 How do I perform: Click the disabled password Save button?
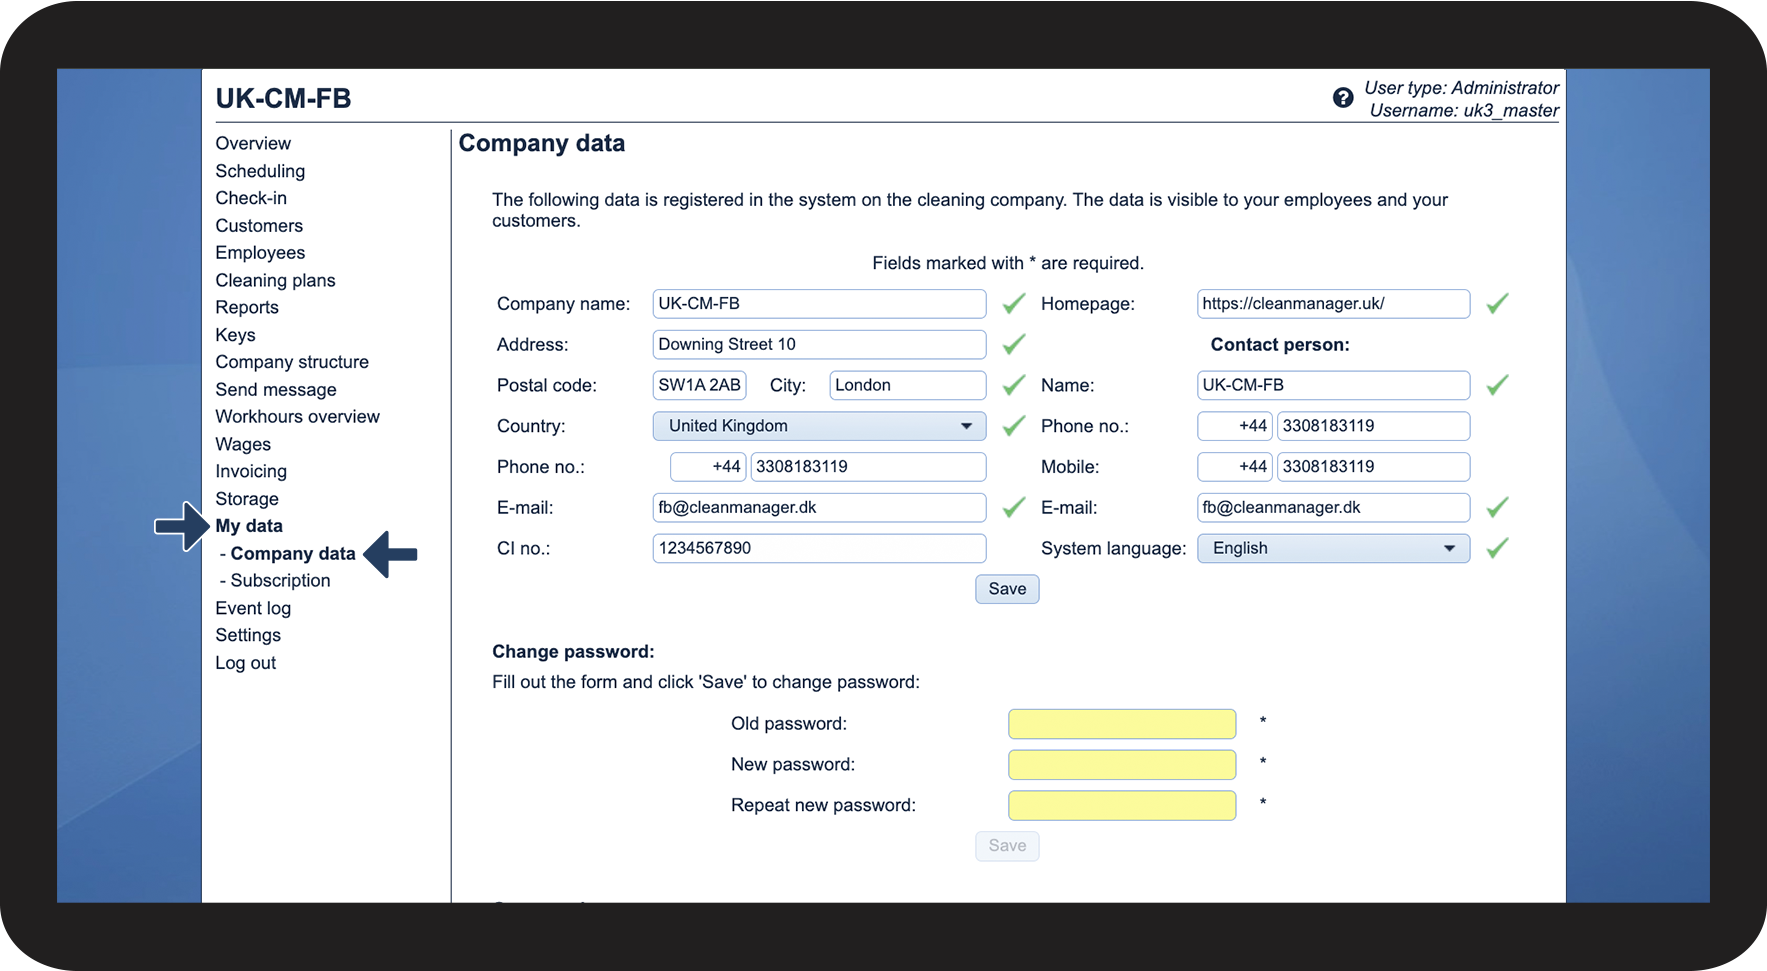(1007, 846)
